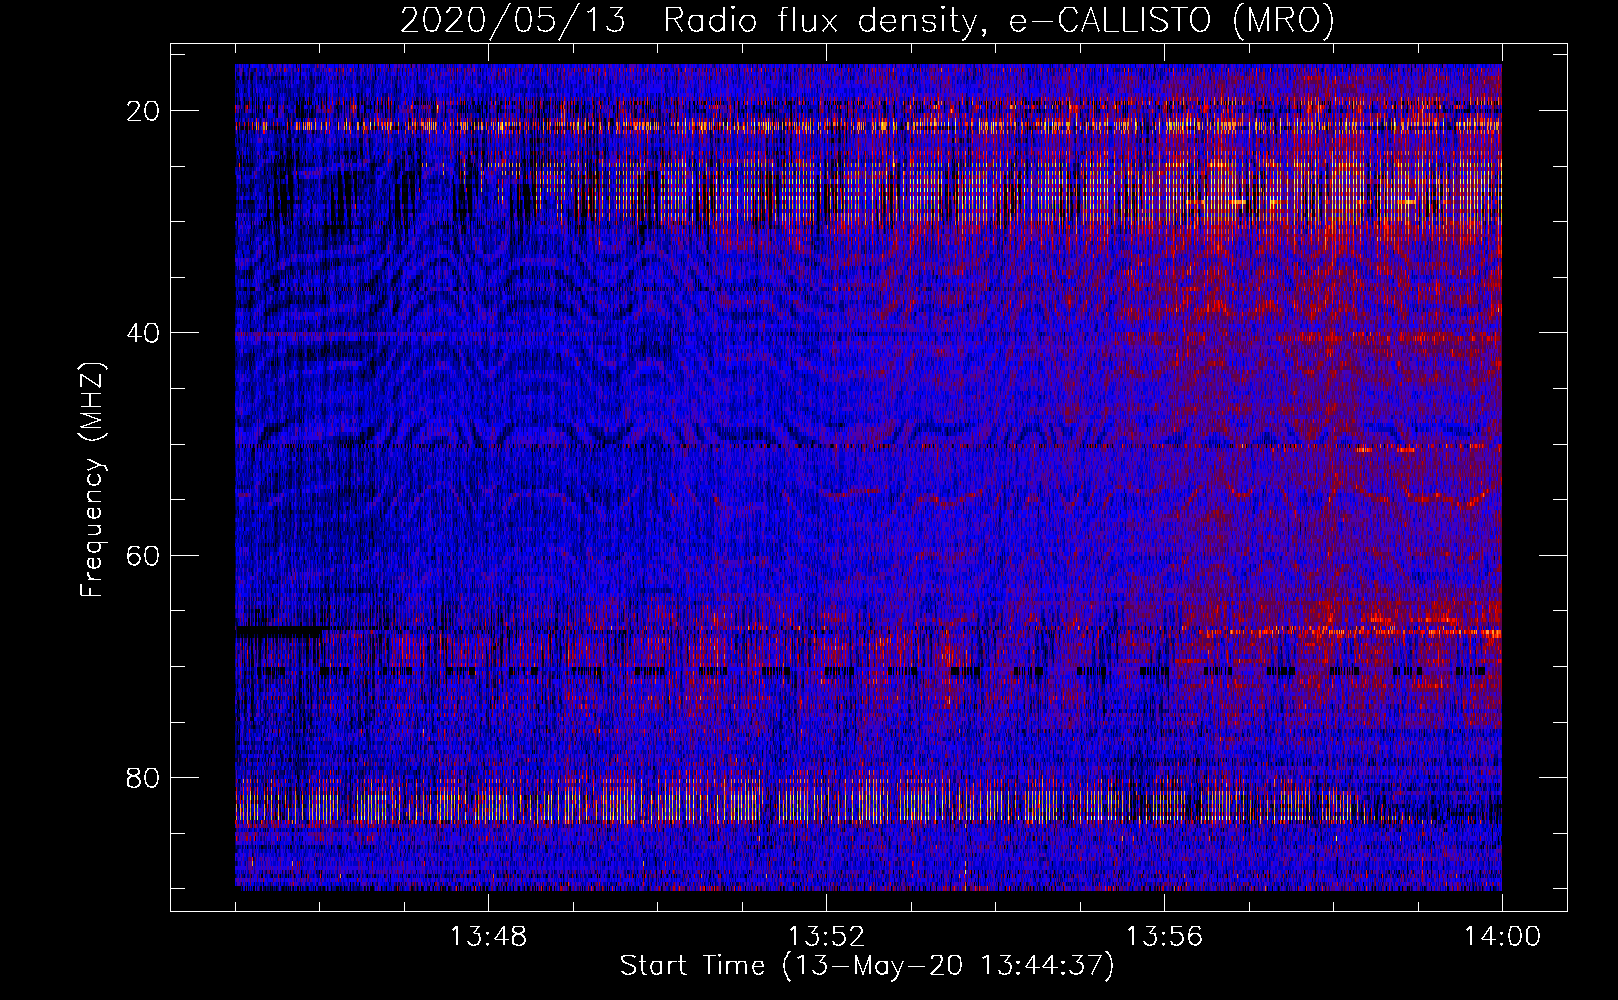Click the 13:48 time tick label
This screenshot has height=1000, width=1618.
(488, 937)
